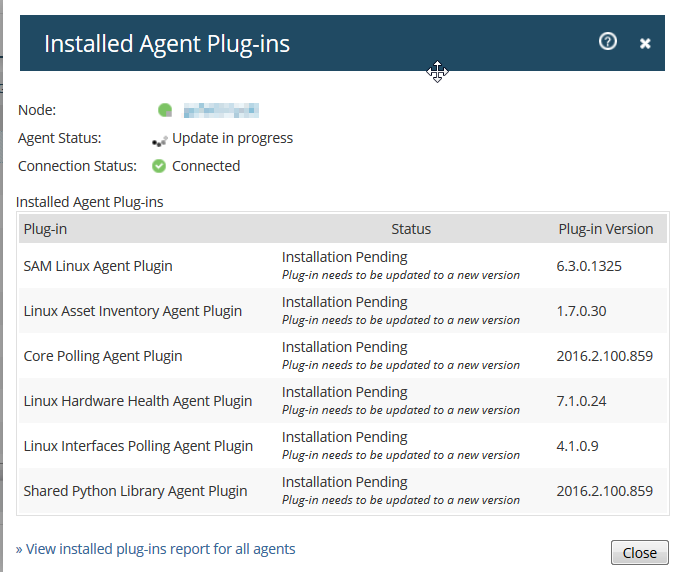Click the blurred node name
Screen dimensions: 680x572
click(x=221, y=110)
